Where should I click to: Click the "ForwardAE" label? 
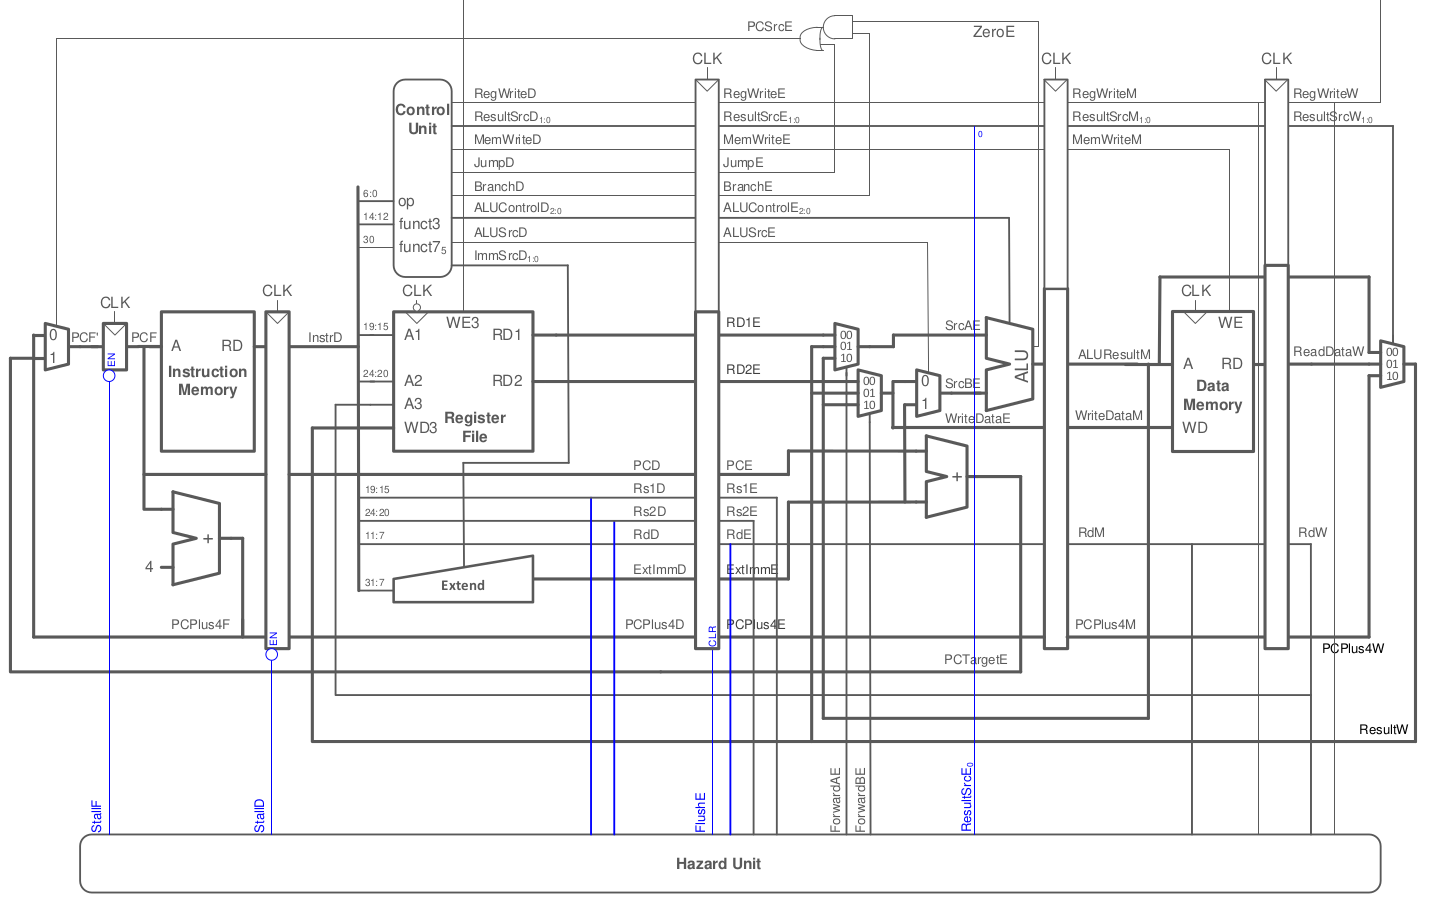(x=836, y=801)
